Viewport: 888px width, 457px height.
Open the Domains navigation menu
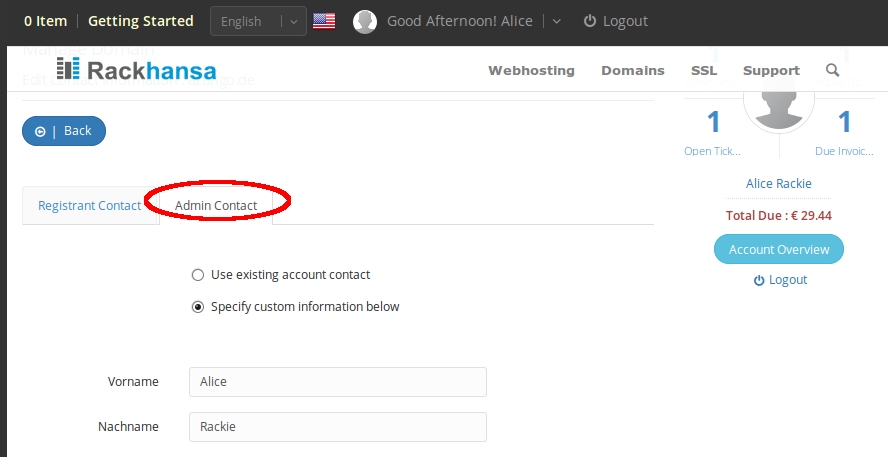click(633, 70)
